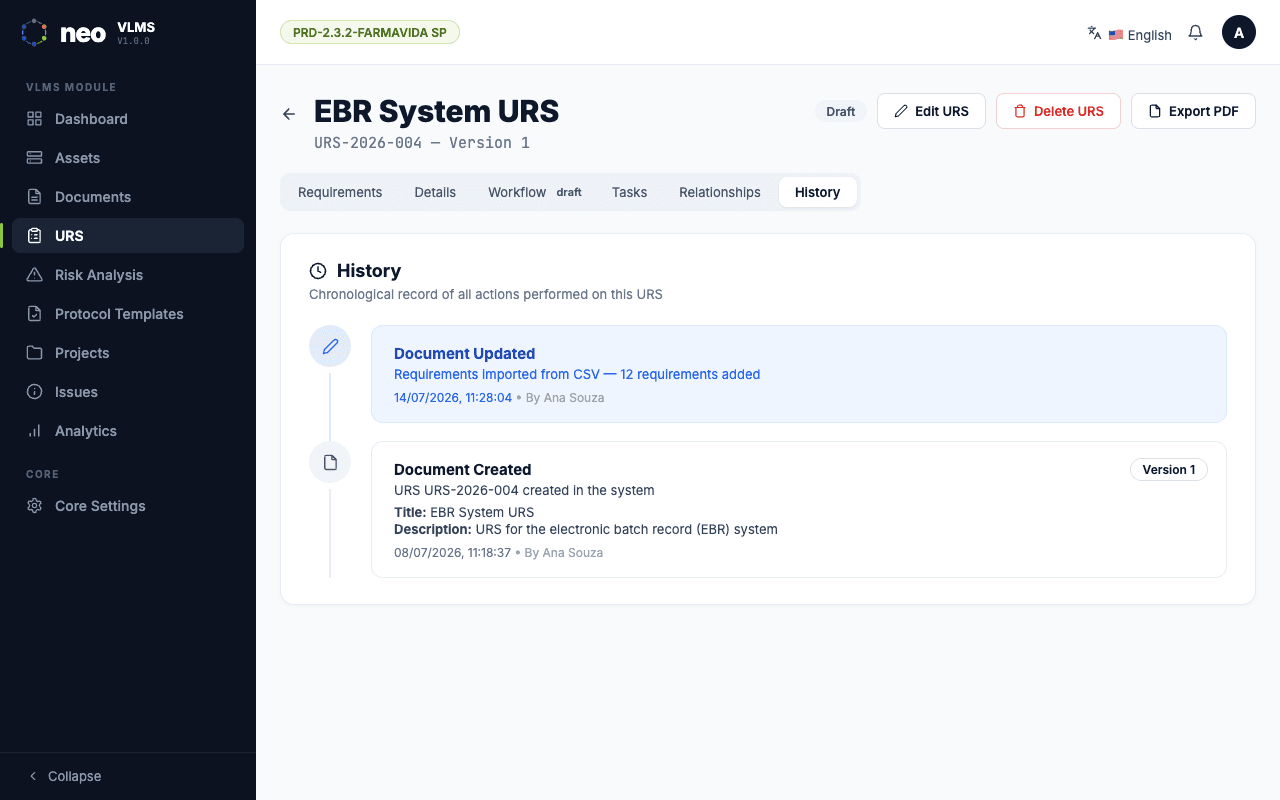Click the Projects folder icon
Image resolution: width=1280 pixels, height=800 pixels.
coord(34,353)
